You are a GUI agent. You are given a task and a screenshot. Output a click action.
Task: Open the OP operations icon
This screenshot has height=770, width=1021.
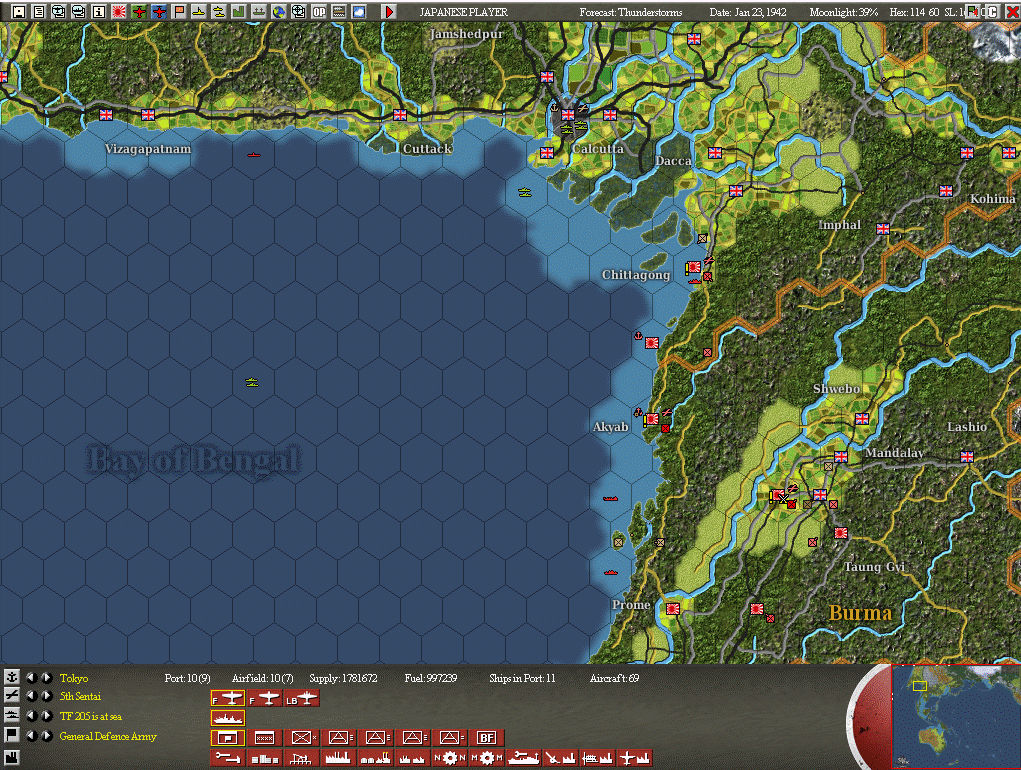tap(319, 11)
